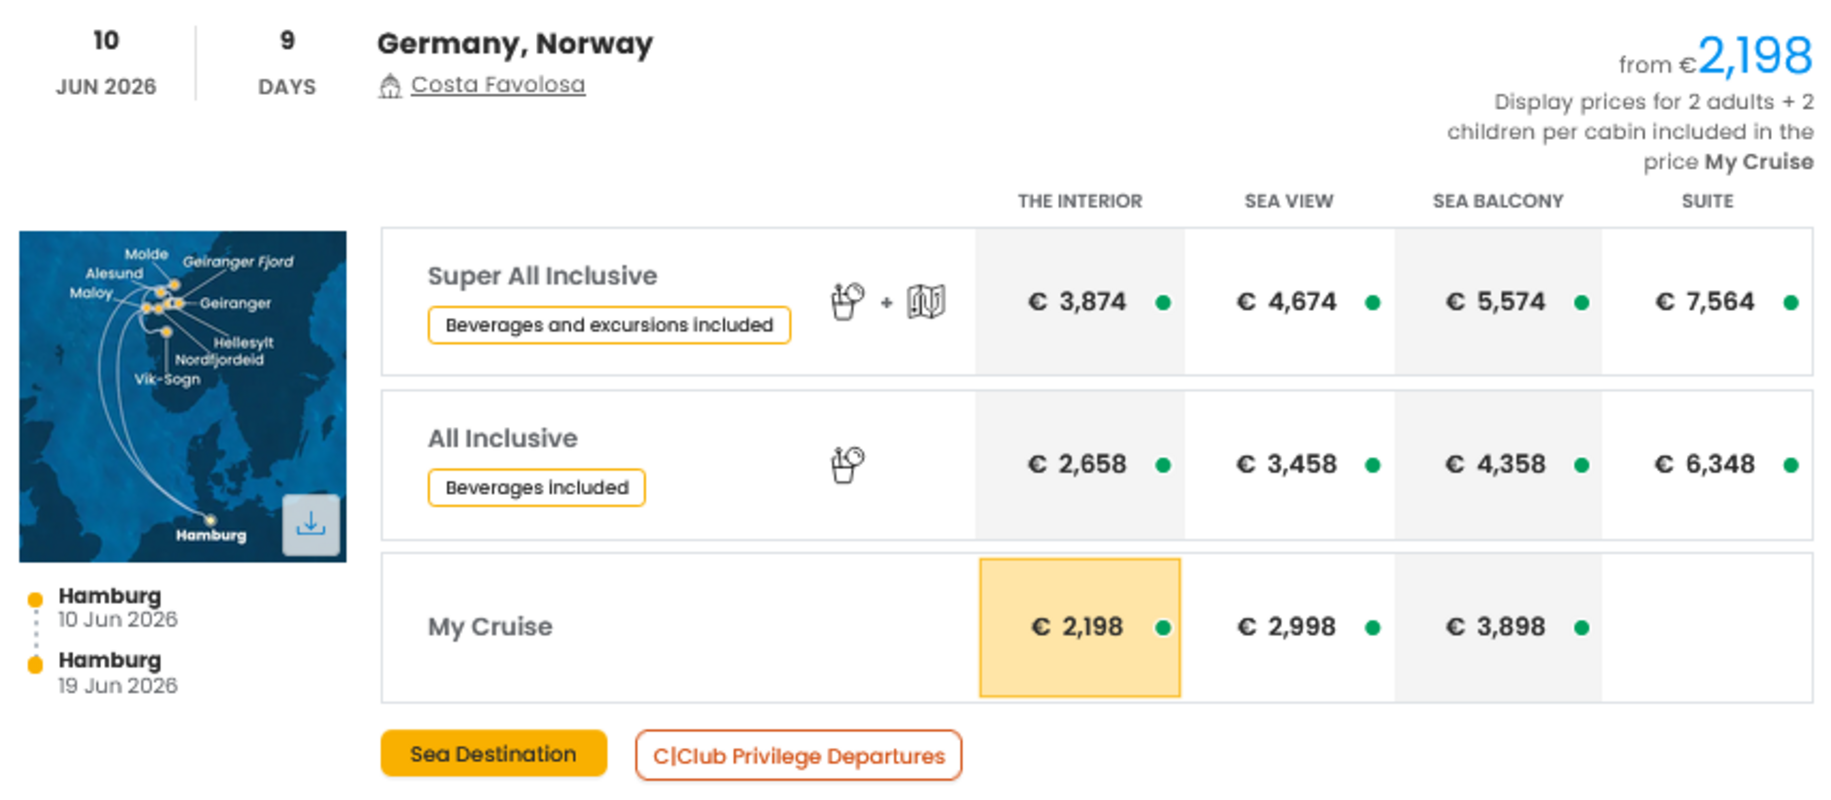Image resolution: width=1831 pixels, height=800 pixels.
Task: Click The Interior column header
Action: click(x=1079, y=201)
